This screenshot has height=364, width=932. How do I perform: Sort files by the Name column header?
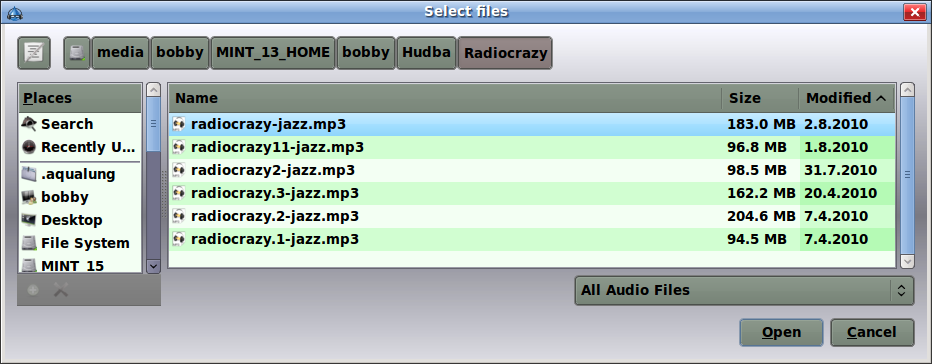pos(445,98)
